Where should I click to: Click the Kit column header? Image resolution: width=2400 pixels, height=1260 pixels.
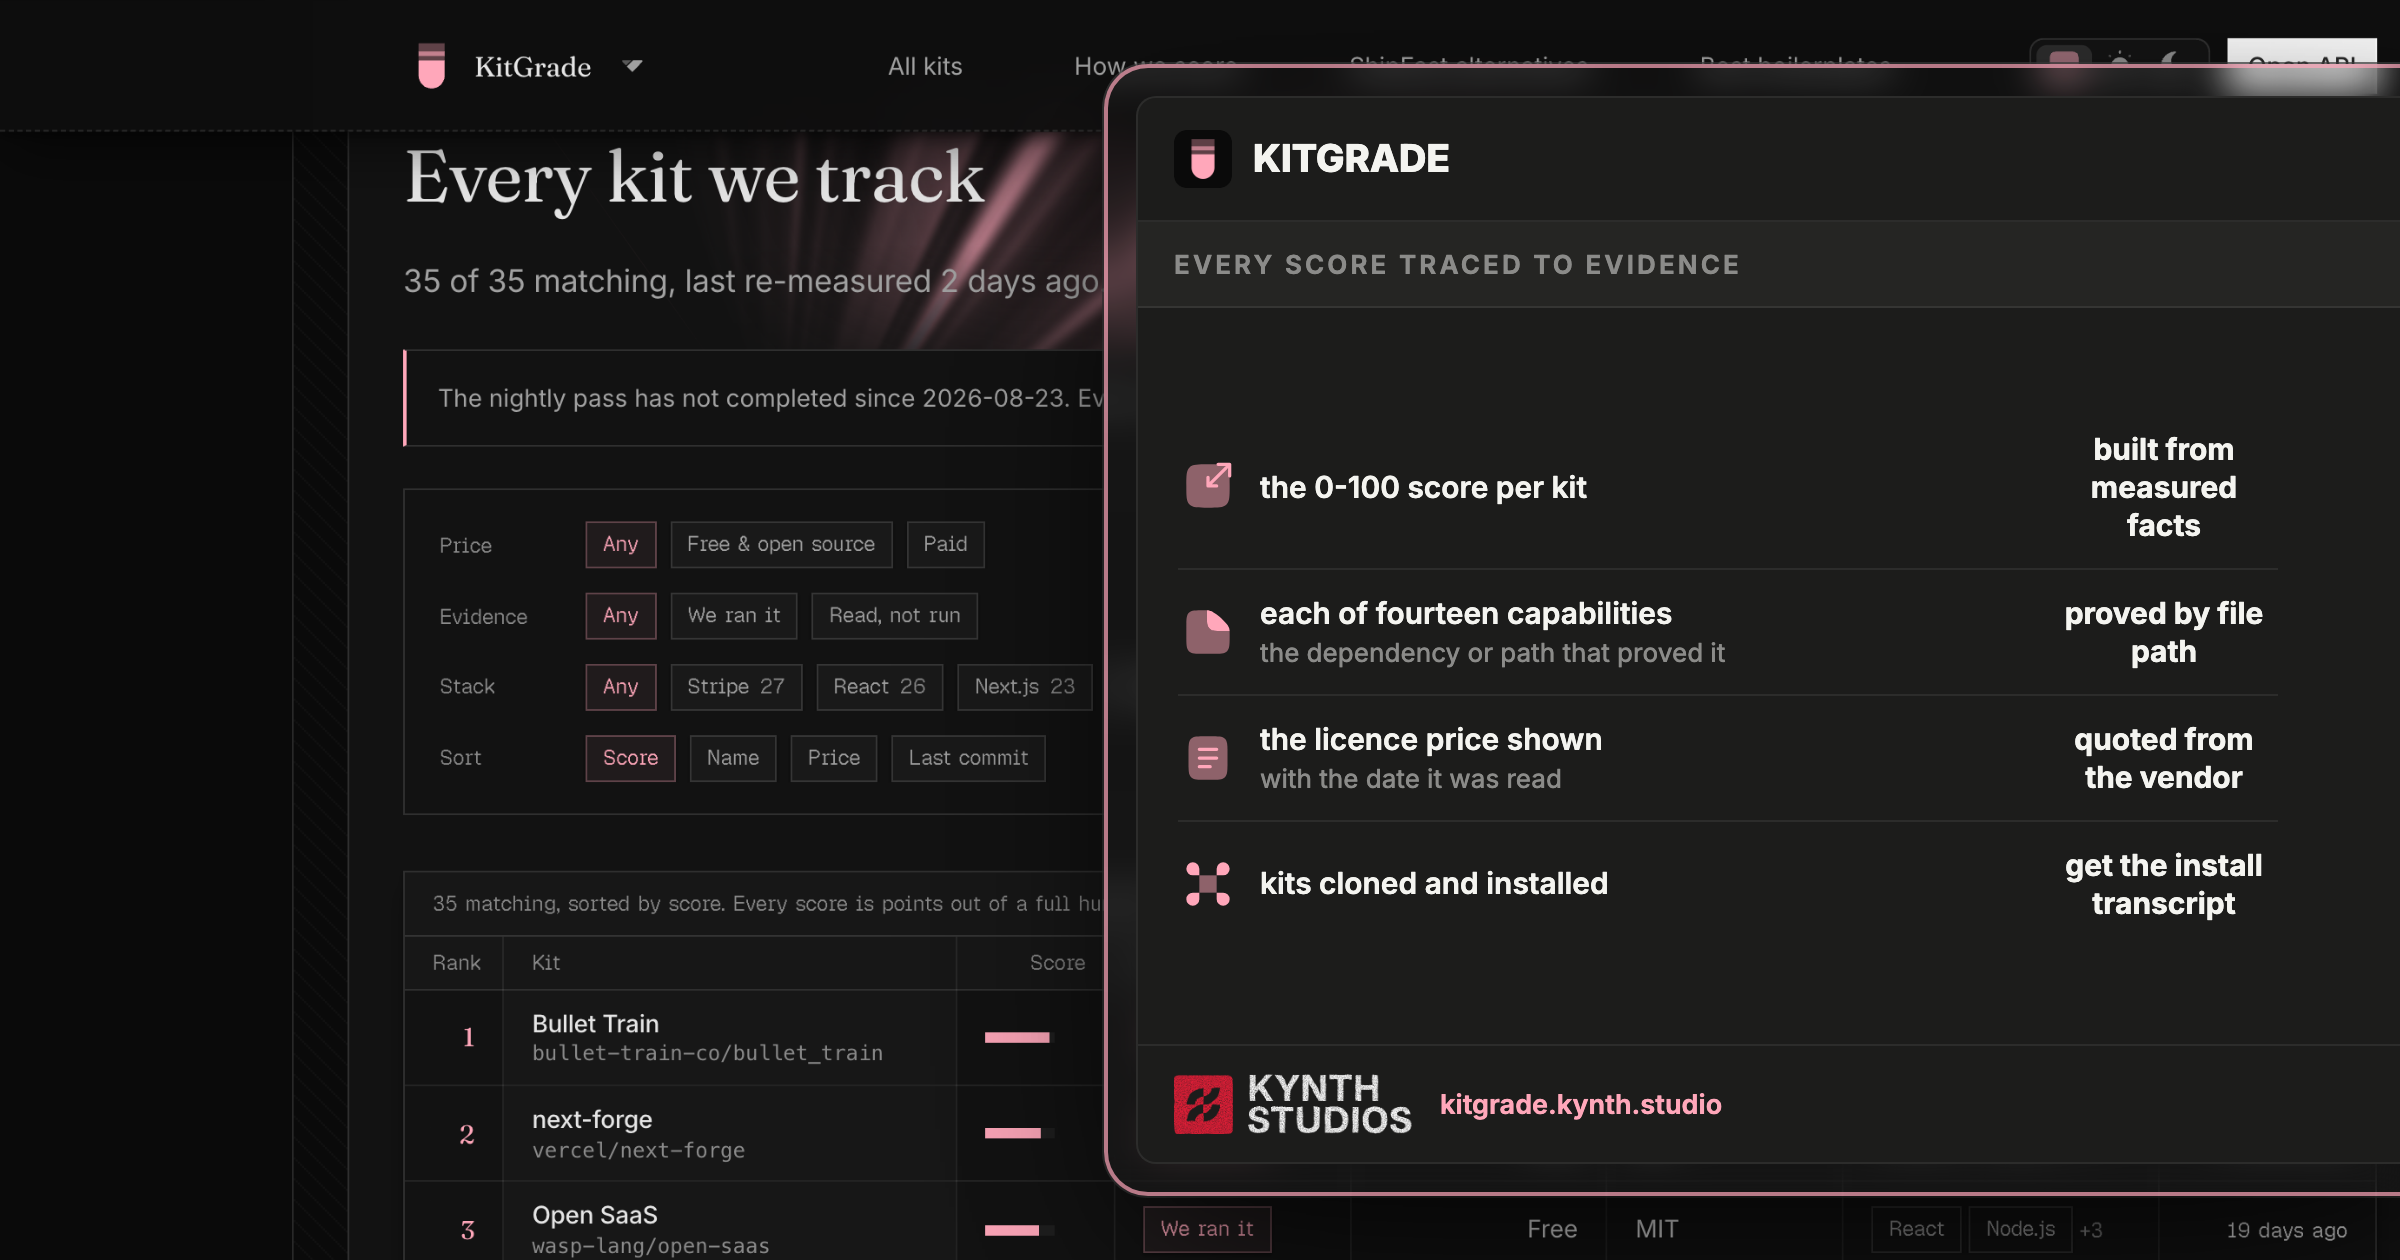(546, 962)
